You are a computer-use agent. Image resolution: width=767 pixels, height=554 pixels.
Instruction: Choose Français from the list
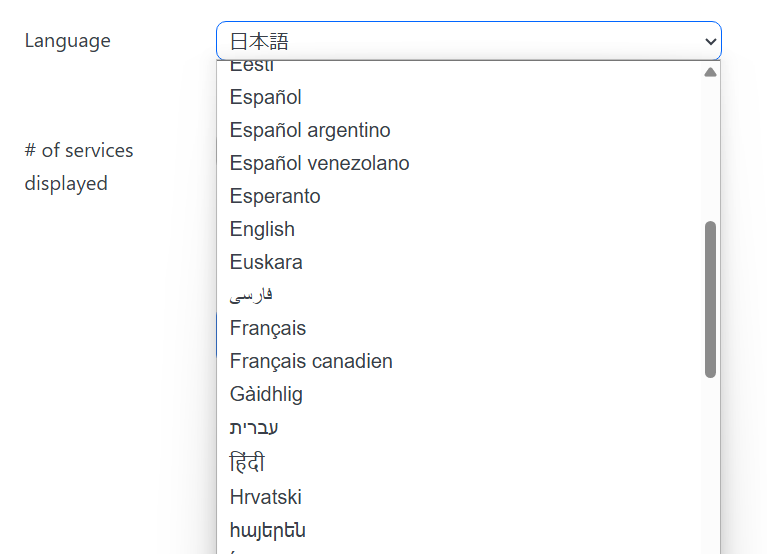tap(268, 328)
